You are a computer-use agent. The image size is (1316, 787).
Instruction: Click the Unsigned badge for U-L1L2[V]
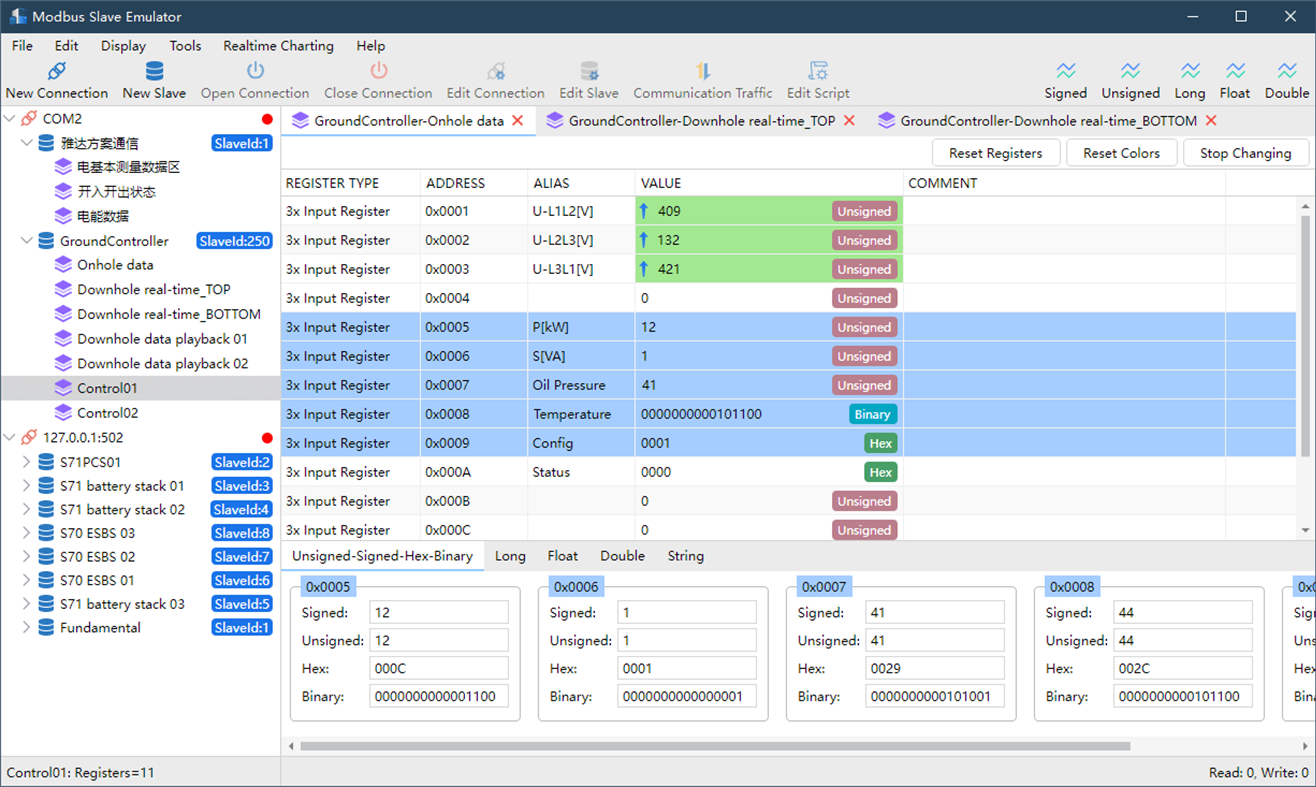tap(864, 211)
